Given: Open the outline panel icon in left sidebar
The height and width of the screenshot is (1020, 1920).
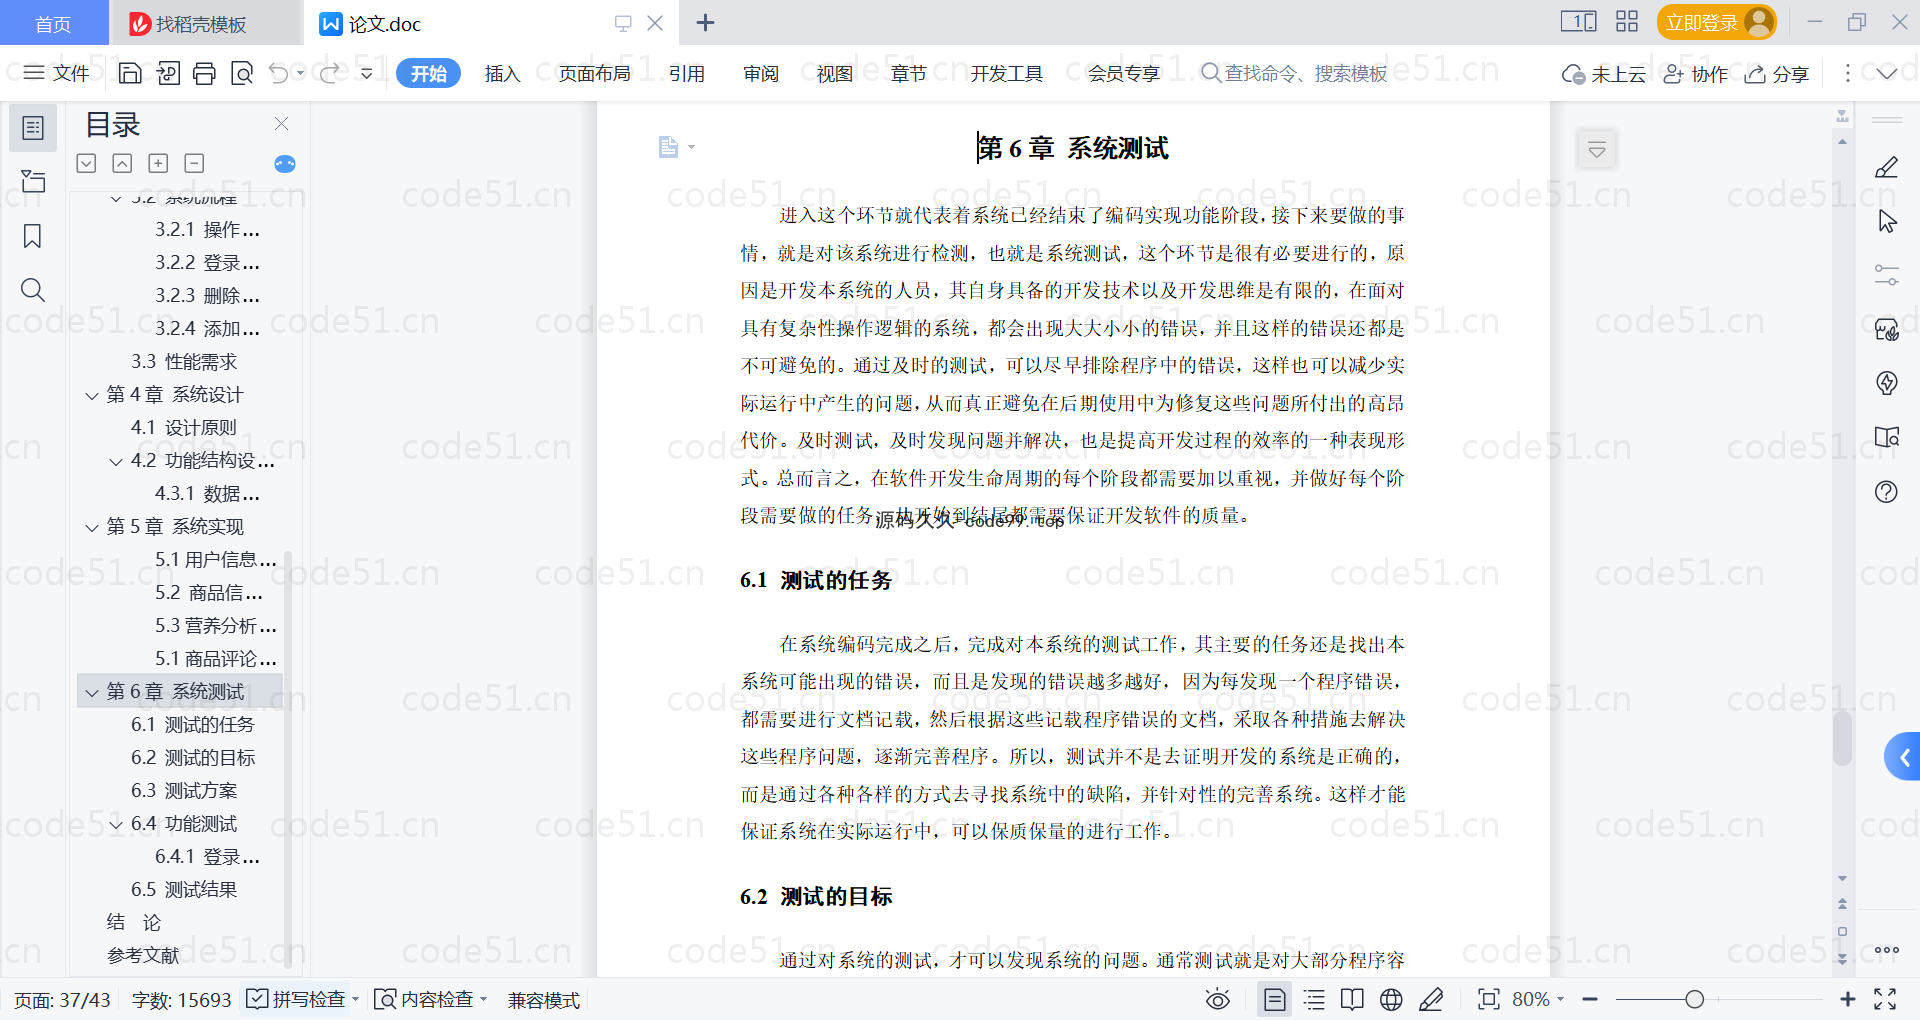Looking at the screenshot, I should [x=33, y=128].
